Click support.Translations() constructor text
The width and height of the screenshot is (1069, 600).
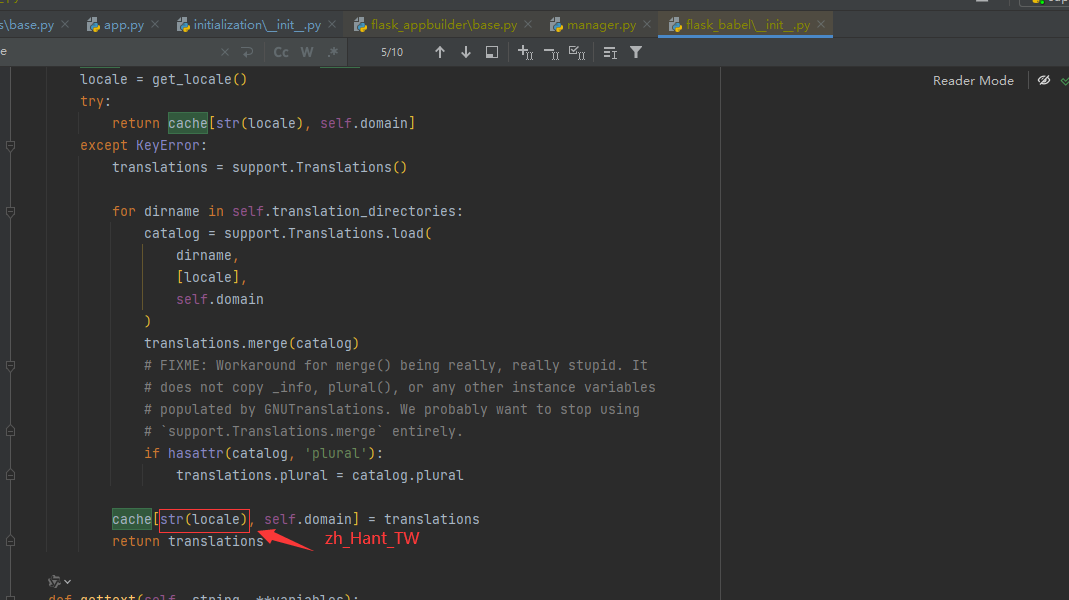pyautogui.click(x=320, y=168)
